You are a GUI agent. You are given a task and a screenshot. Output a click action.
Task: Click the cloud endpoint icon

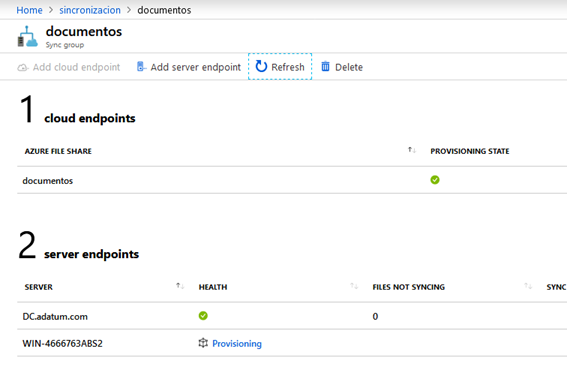click(x=22, y=67)
